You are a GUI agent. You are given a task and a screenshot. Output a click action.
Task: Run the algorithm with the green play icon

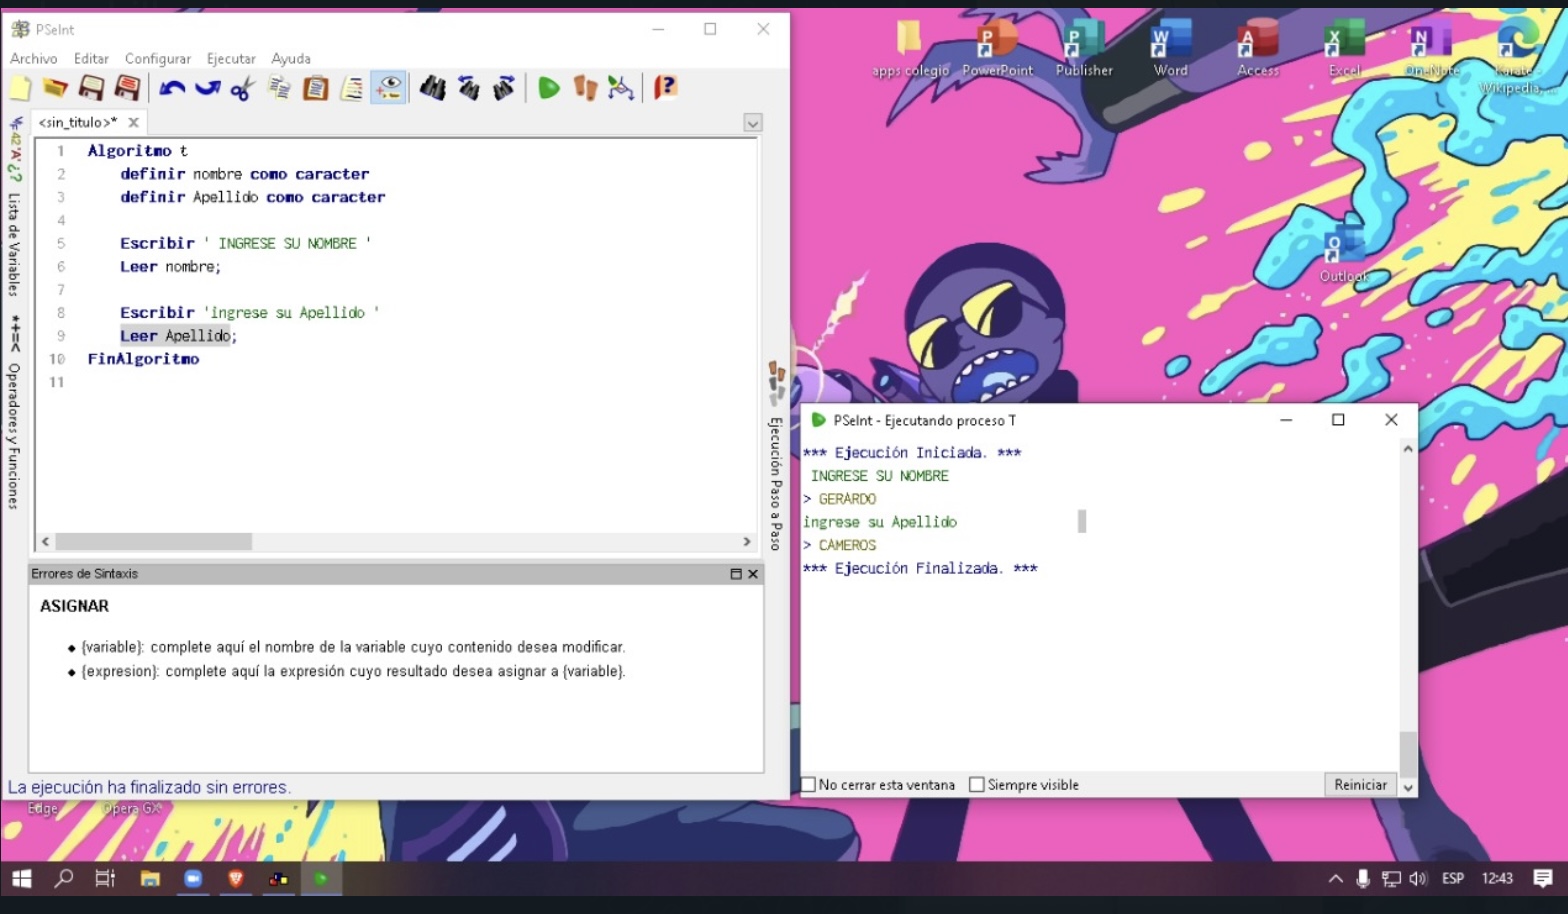pos(548,88)
